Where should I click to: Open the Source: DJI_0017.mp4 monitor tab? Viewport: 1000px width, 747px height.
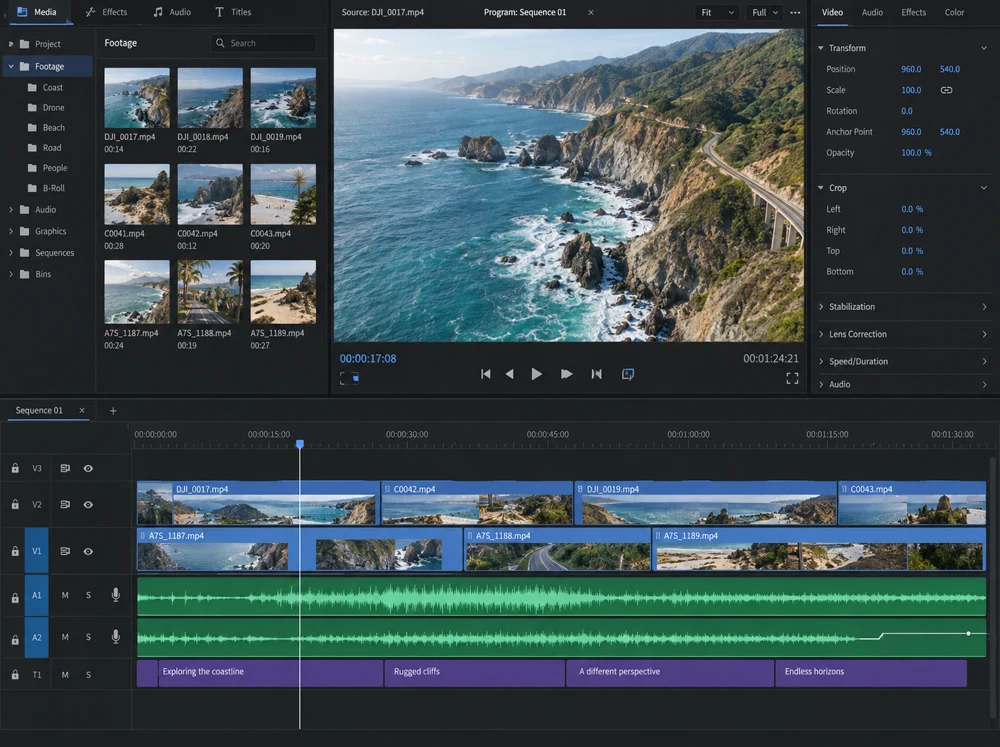(x=383, y=12)
